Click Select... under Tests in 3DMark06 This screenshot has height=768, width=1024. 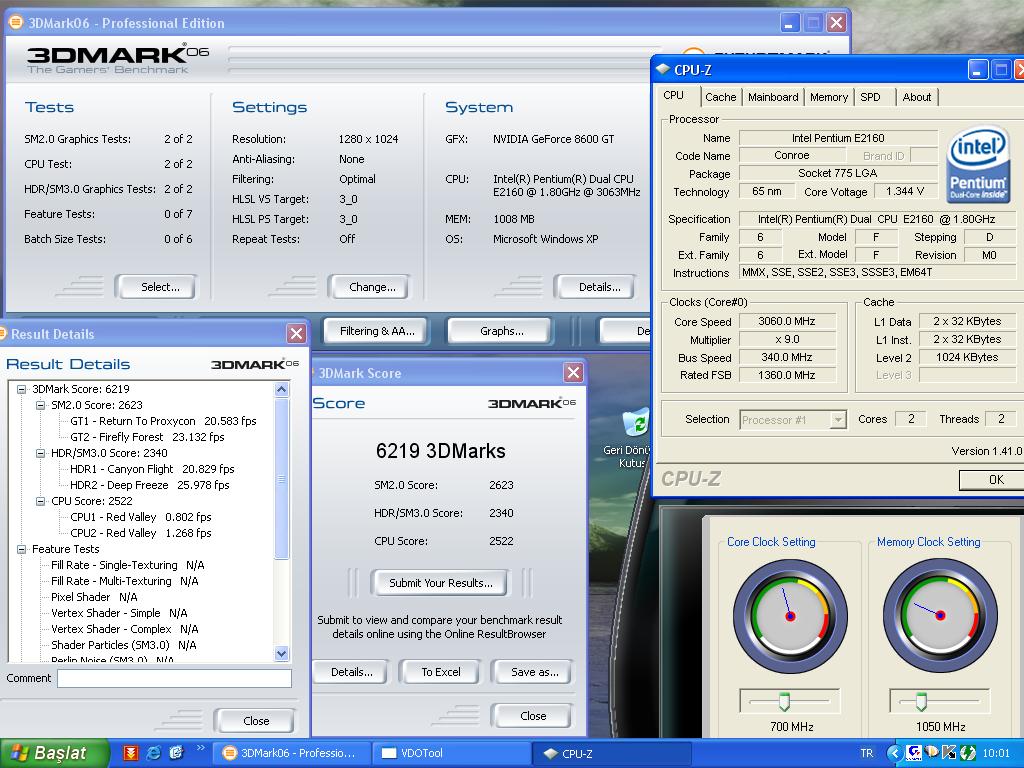coord(155,287)
